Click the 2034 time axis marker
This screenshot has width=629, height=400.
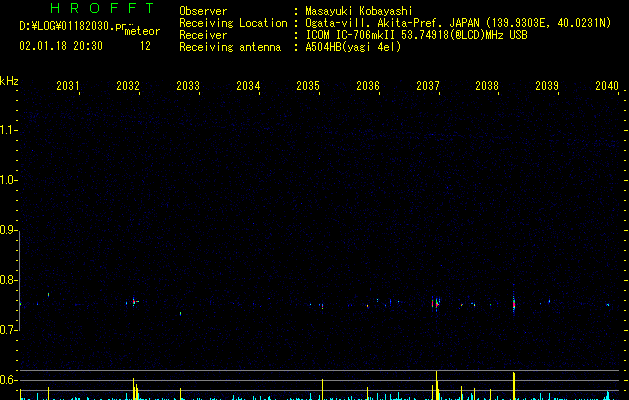pos(248,85)
